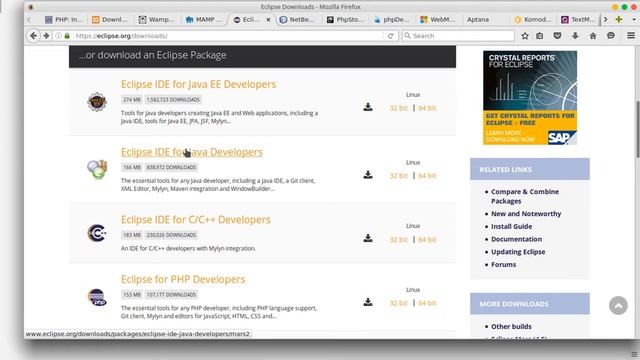
Task: Open the Crystal Reports SAP advertisement
Action: 530,98
